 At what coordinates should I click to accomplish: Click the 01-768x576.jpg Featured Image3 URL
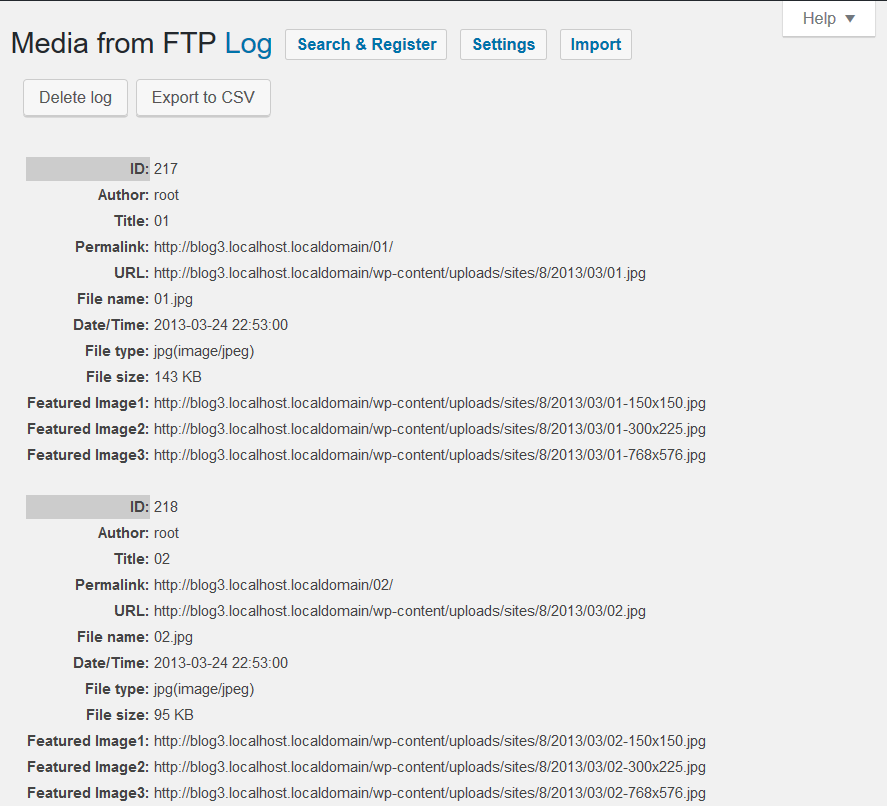[429, 455]
